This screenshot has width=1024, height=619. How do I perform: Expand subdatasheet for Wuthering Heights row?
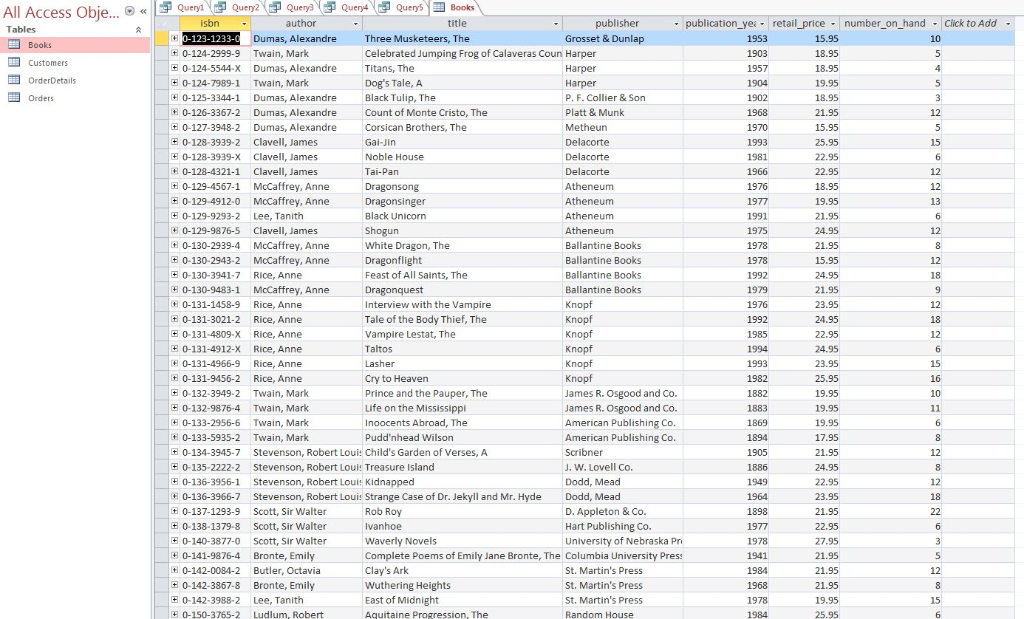click(x=174, y=585)
